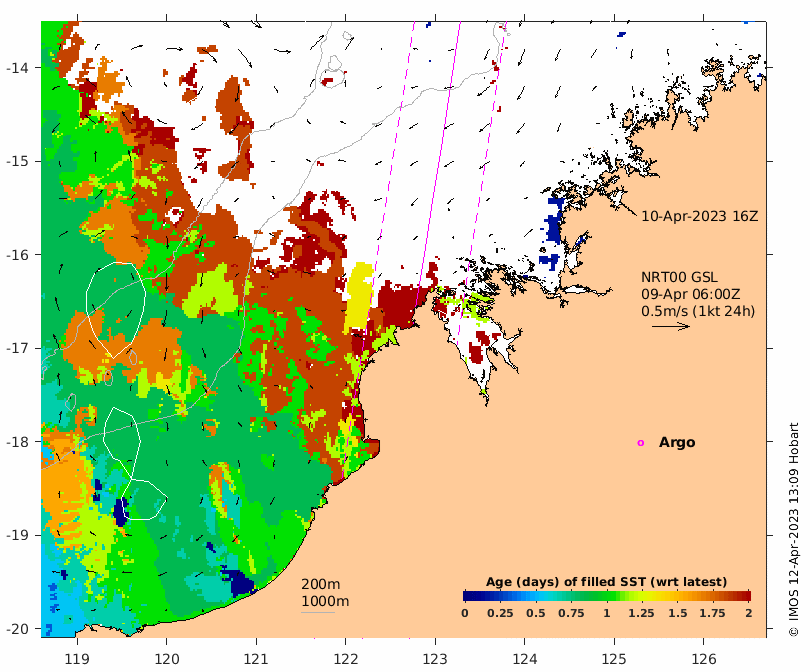Click the 'NRT00 GSL' text label
The image size is (810, 672).
(x=679, y=277)
